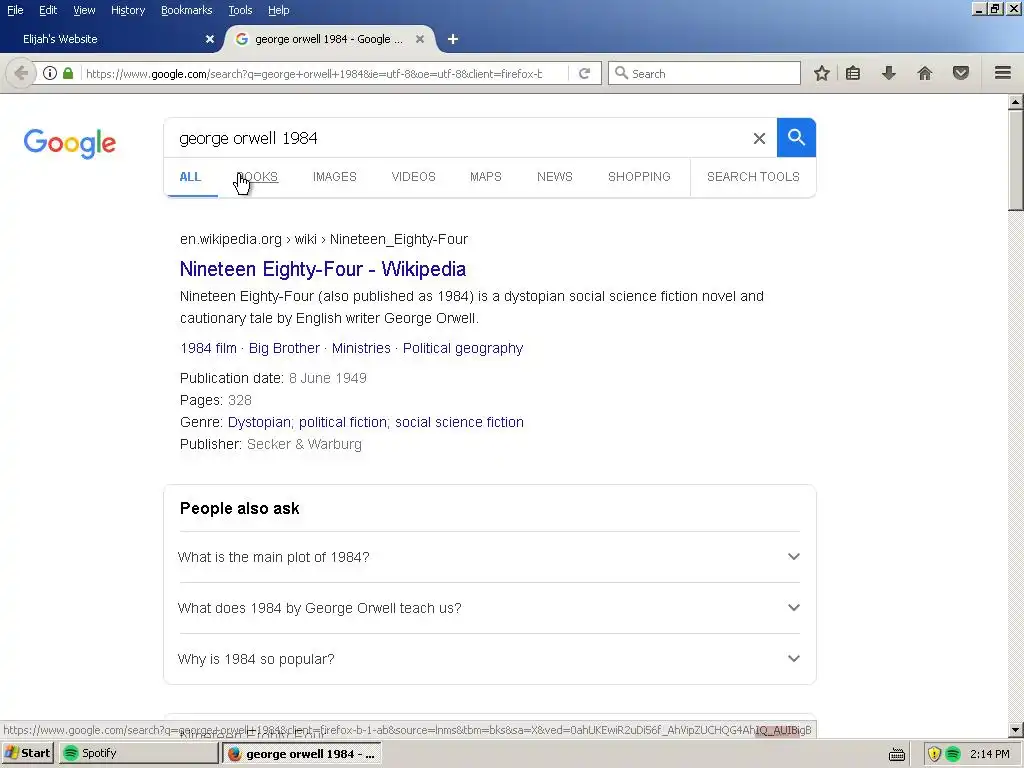Click the taskbar clock showing 2:14 PM
This screenshot has width=1024, height=768.
click(x=990, y=754)
